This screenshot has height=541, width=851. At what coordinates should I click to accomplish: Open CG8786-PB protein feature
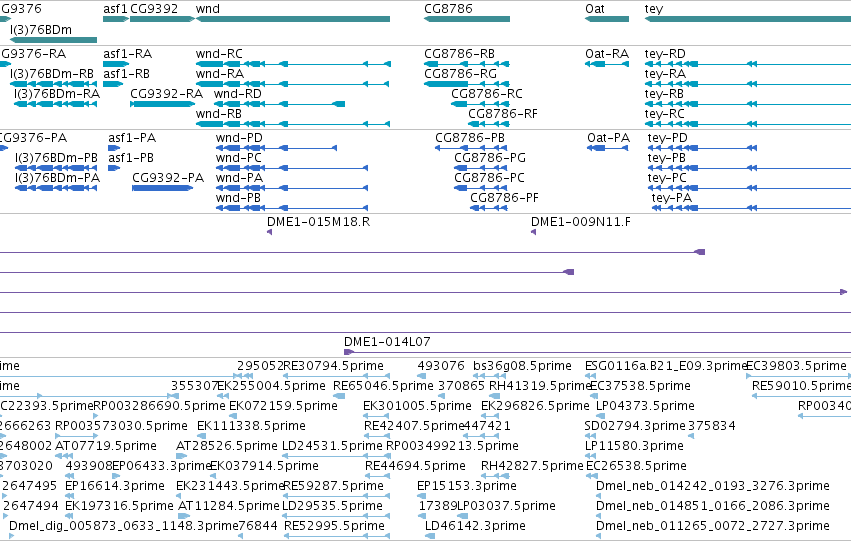(x=470, y=138)
